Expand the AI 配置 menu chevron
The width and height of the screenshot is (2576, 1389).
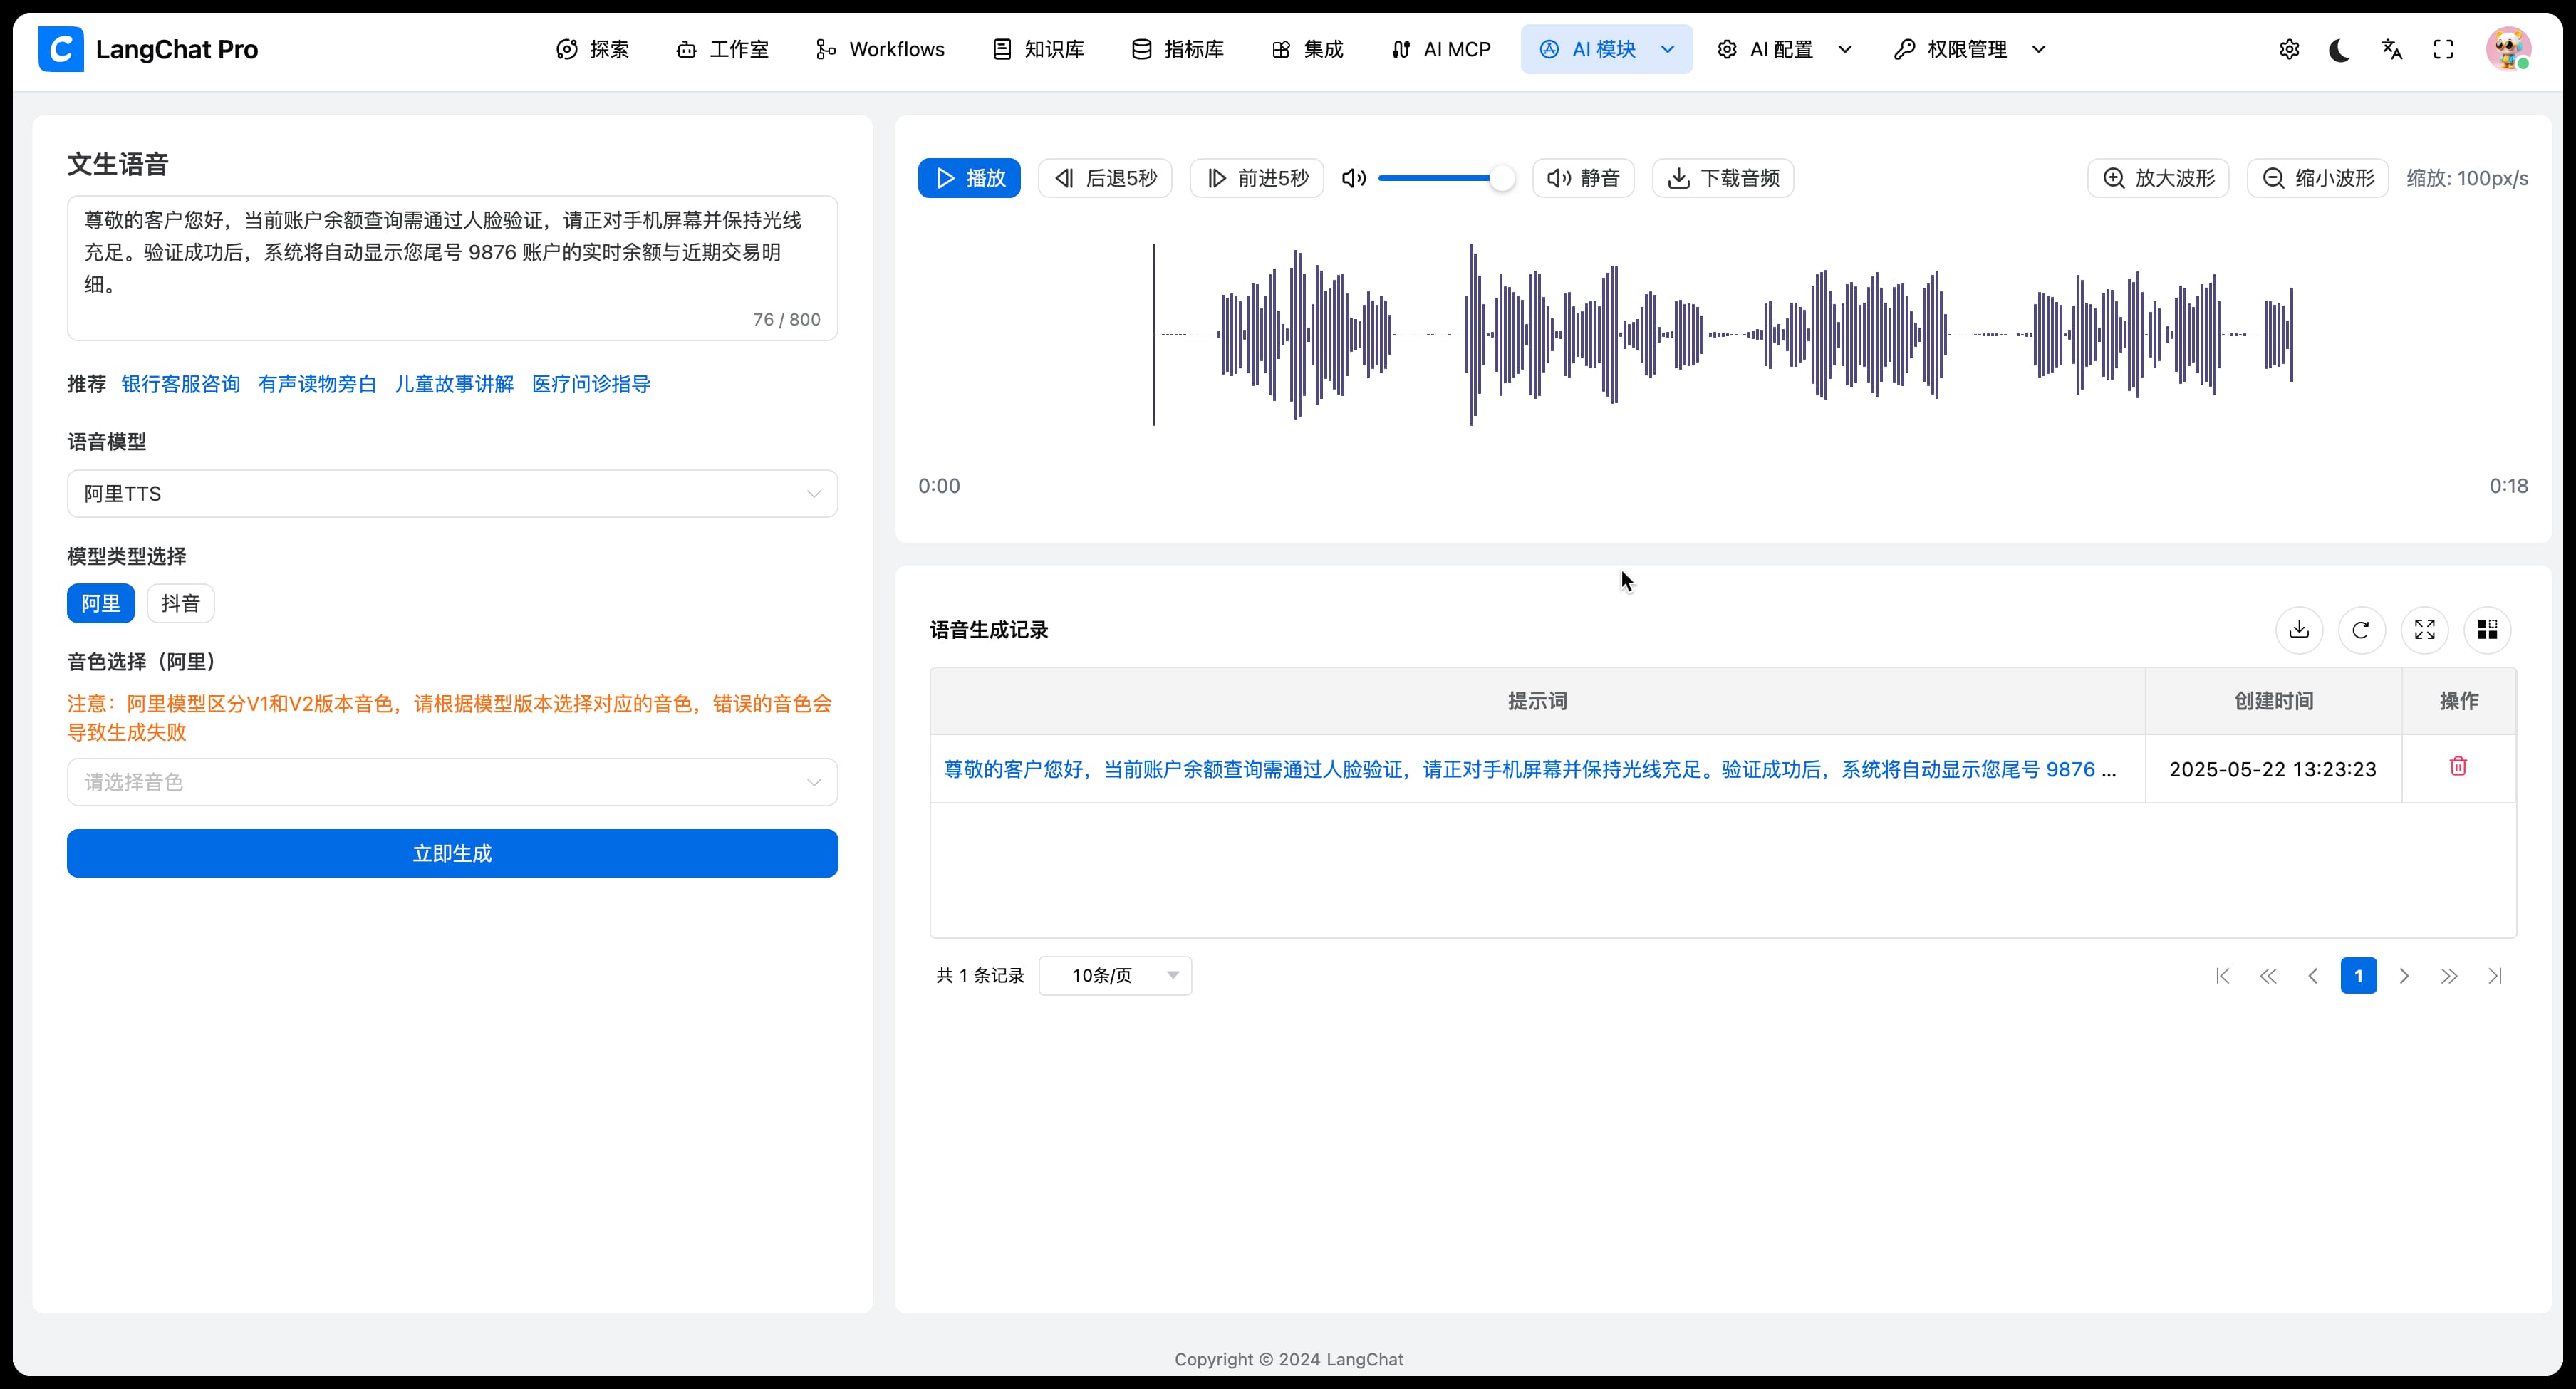tap(1845, 49)
